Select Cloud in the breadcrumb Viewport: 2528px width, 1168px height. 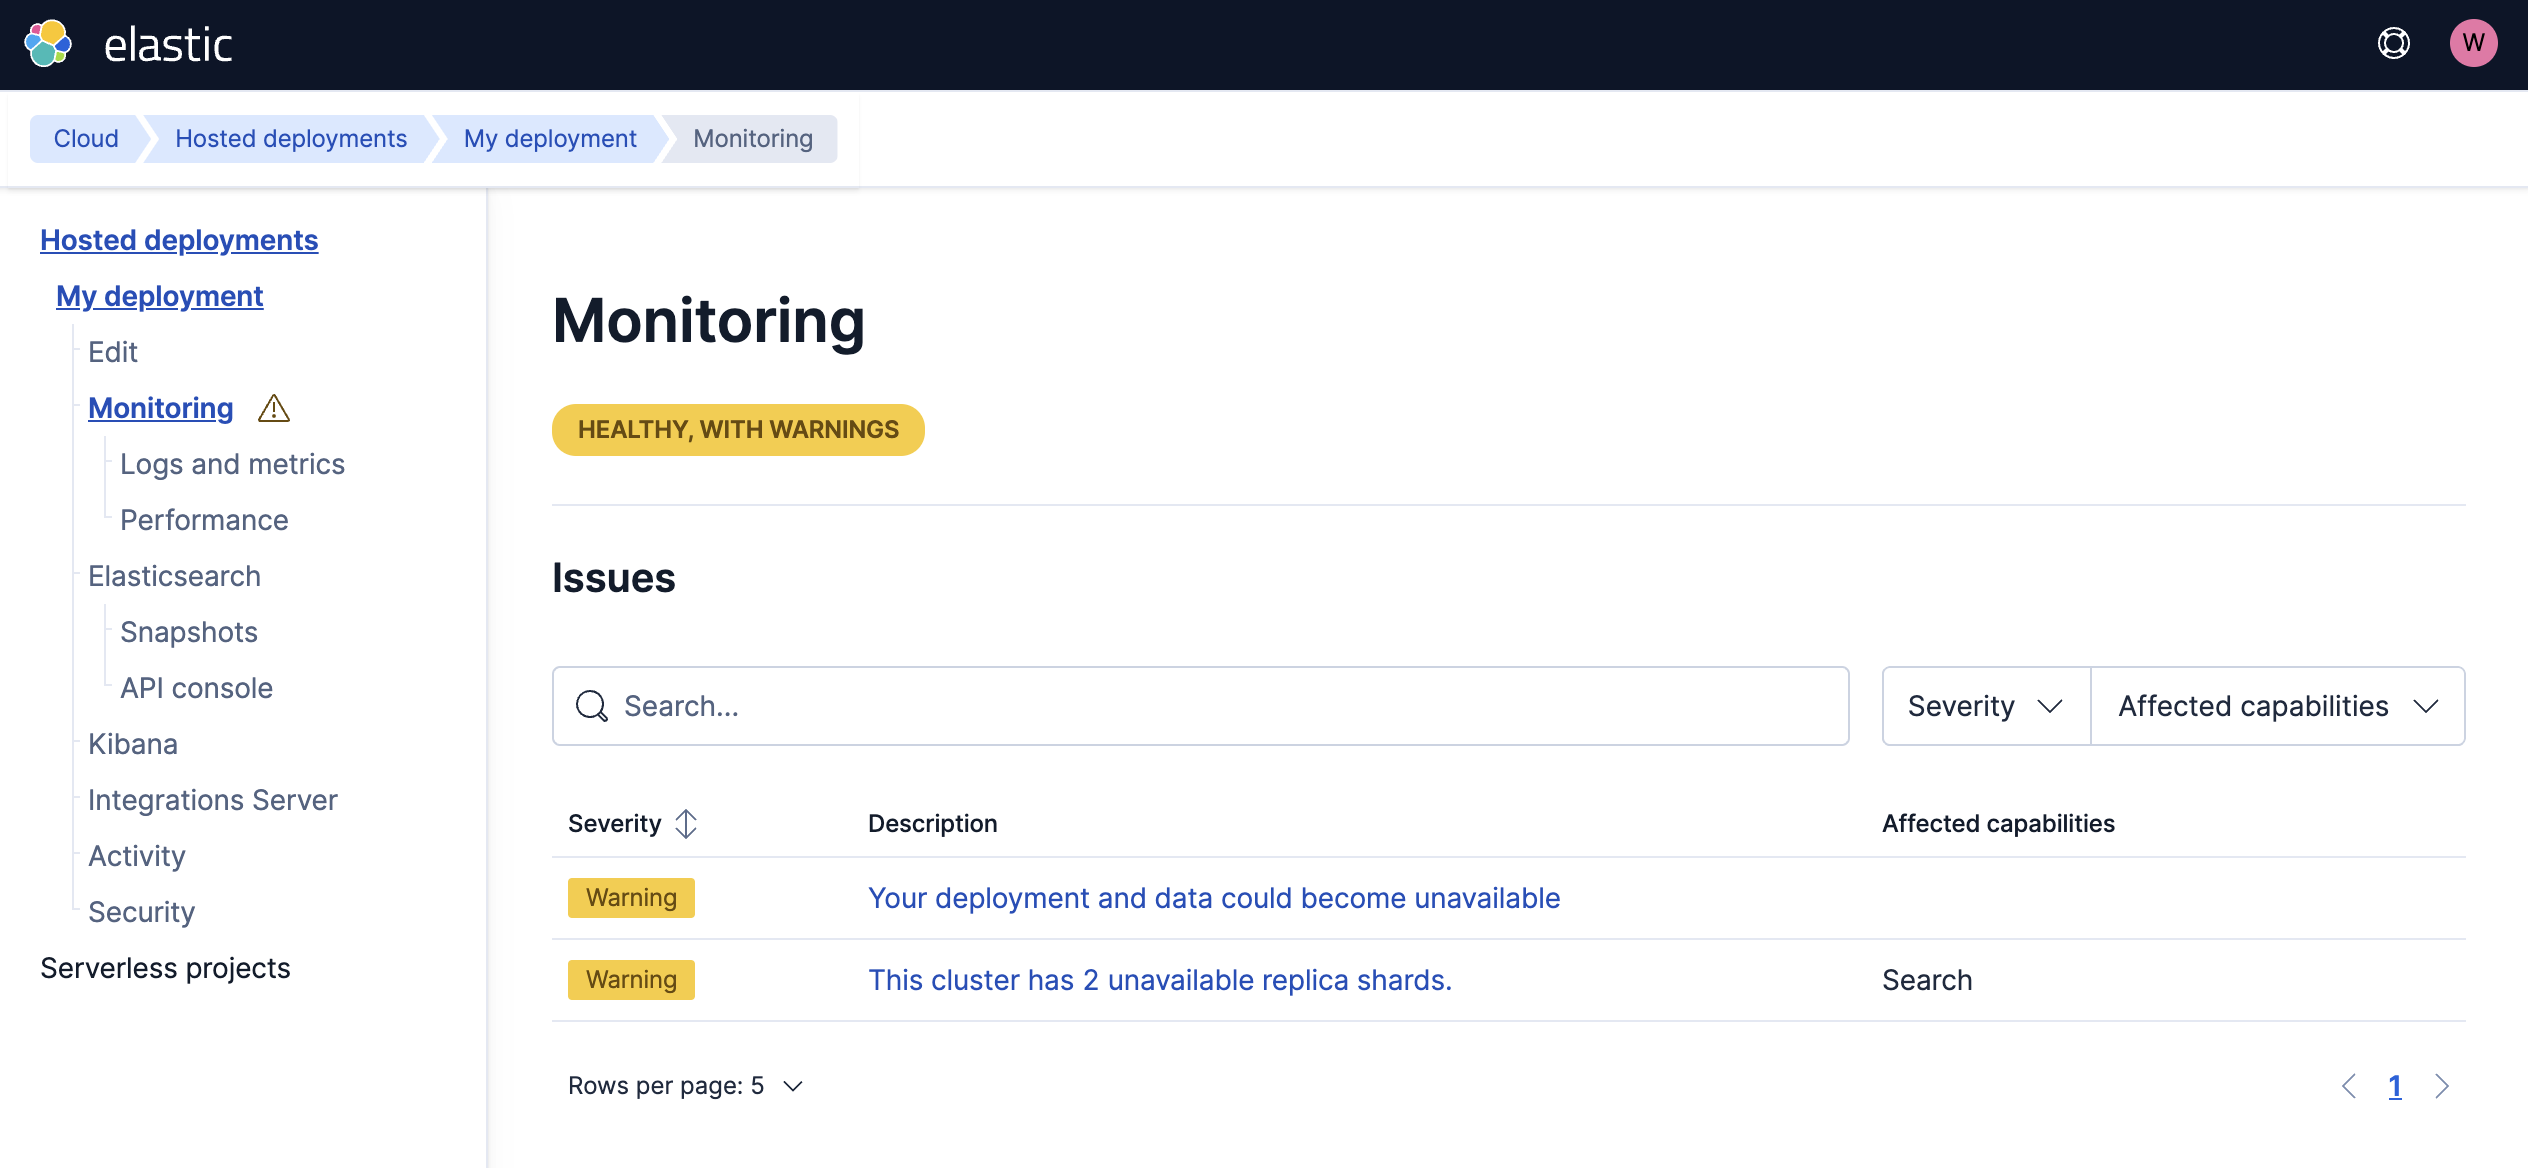[85, 138]
